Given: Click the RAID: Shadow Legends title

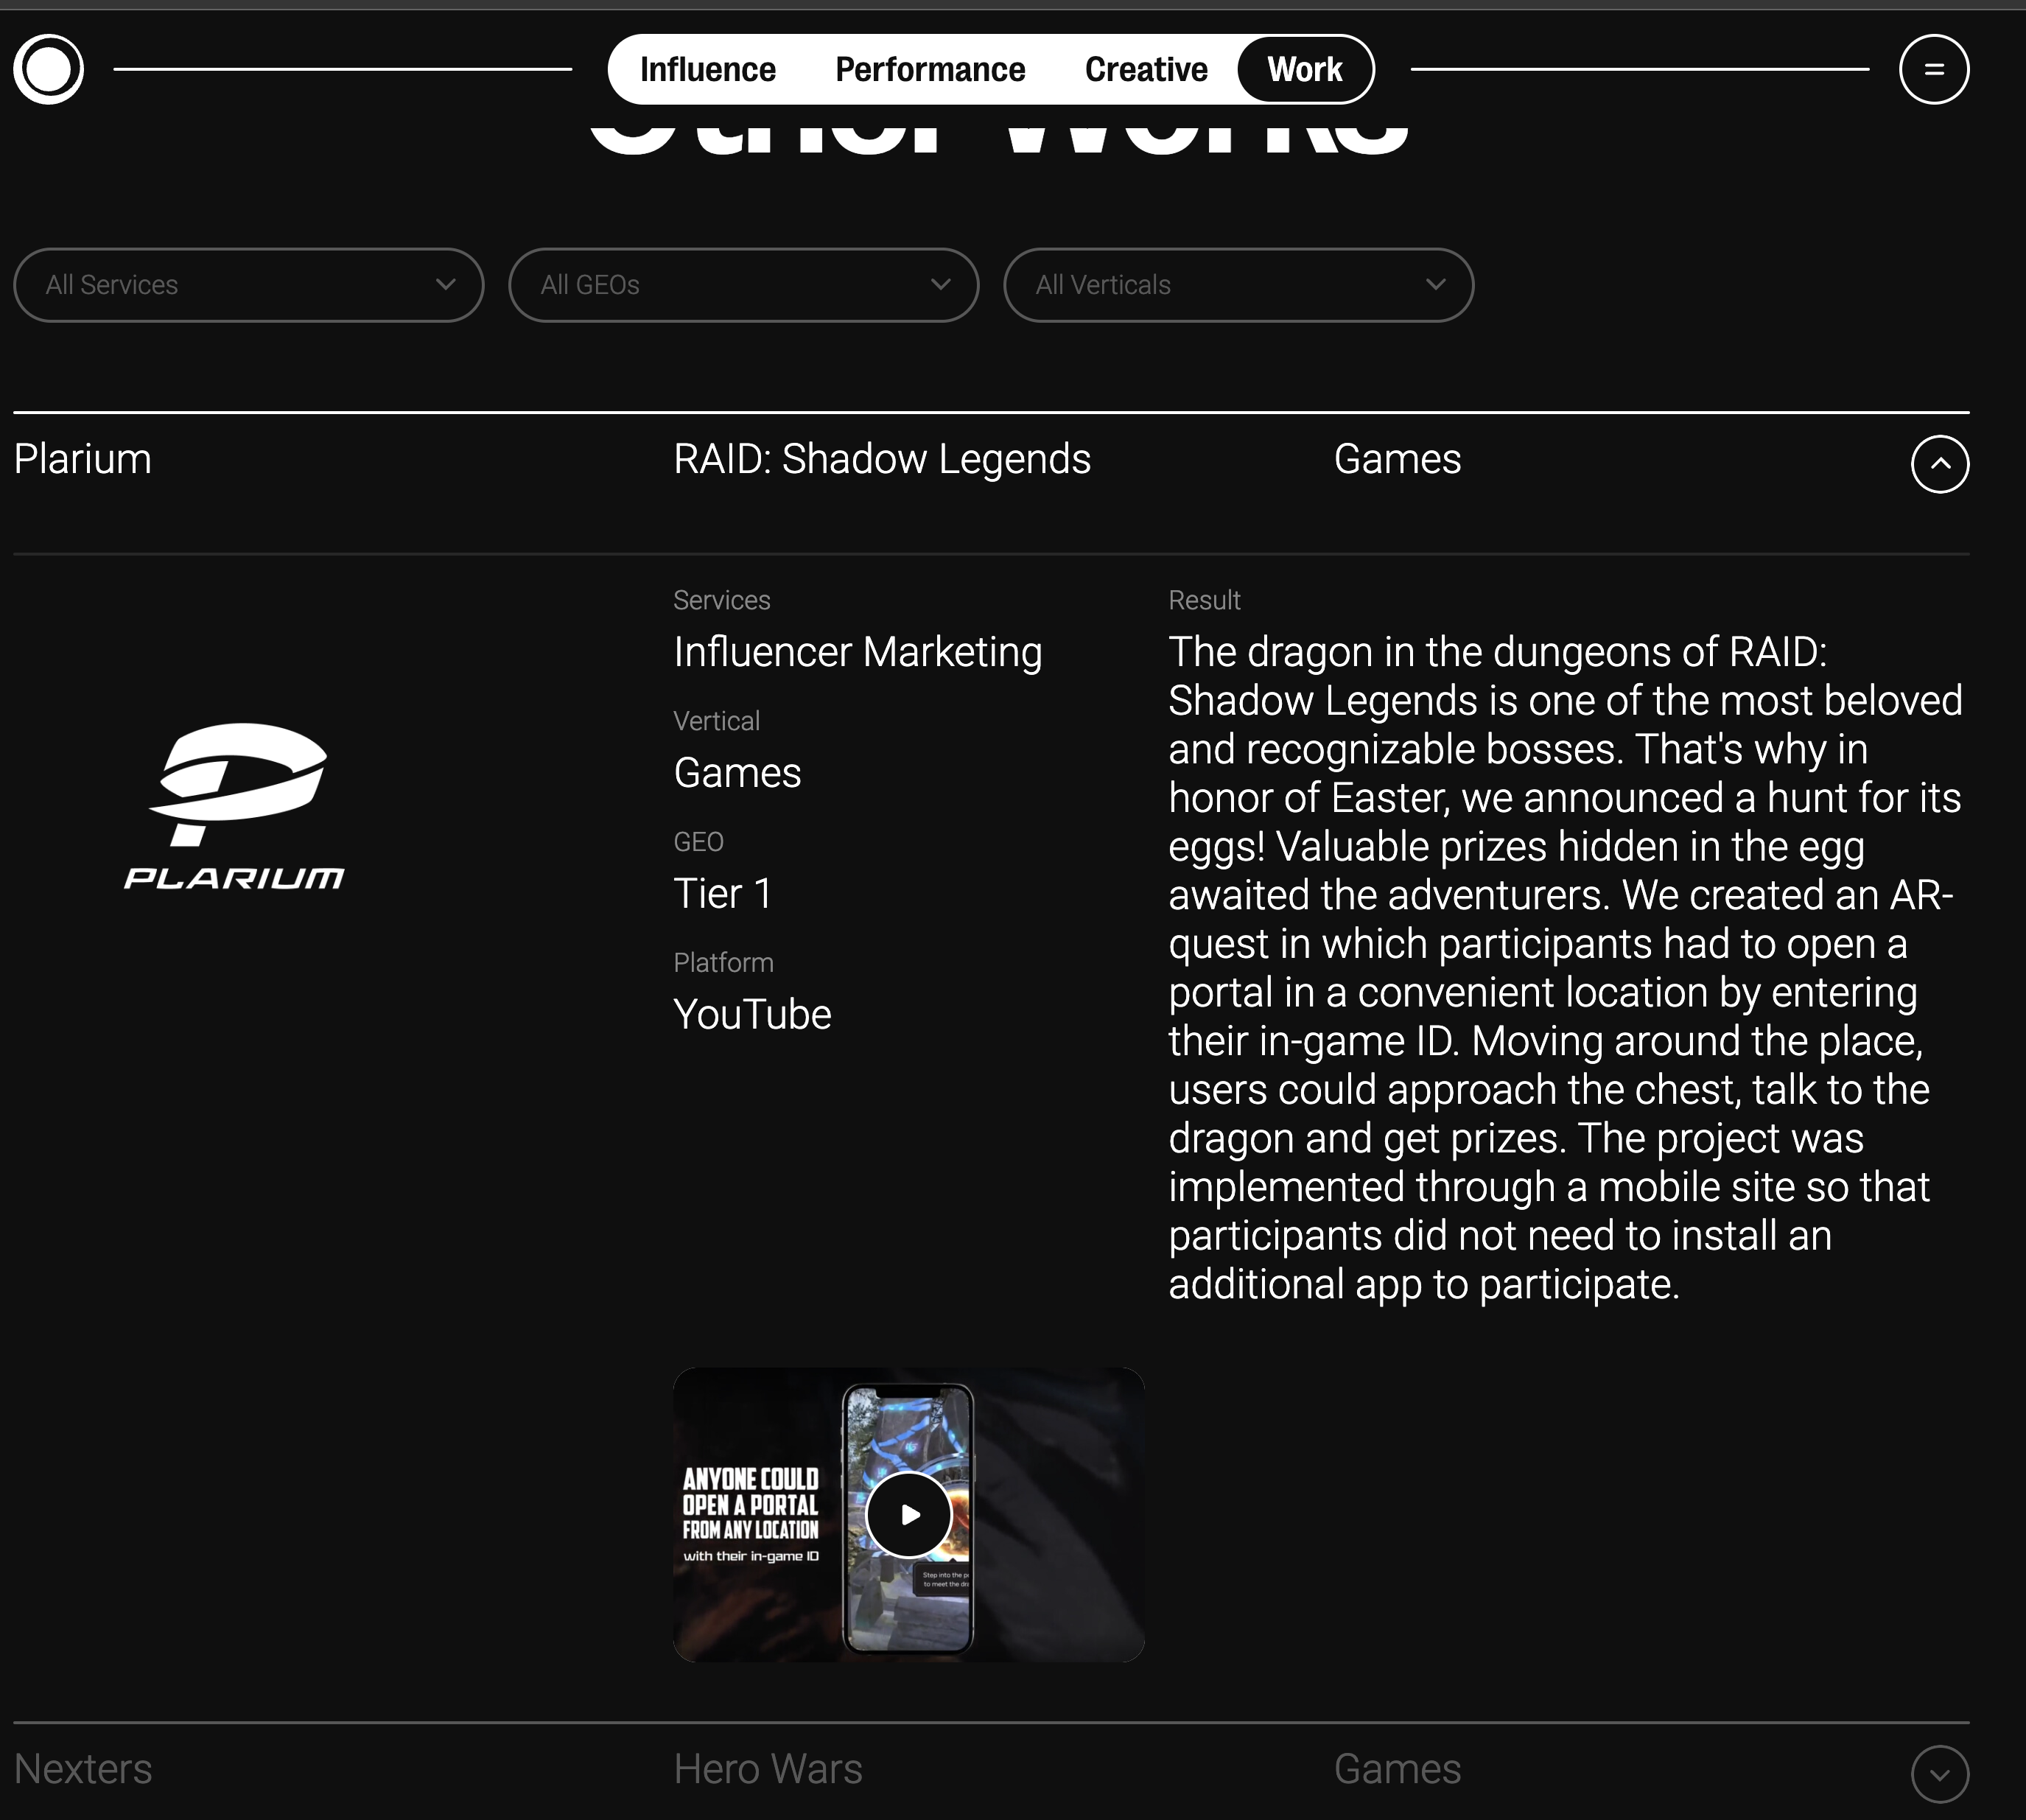Looking at the screenshot, I should pos(882,459).
